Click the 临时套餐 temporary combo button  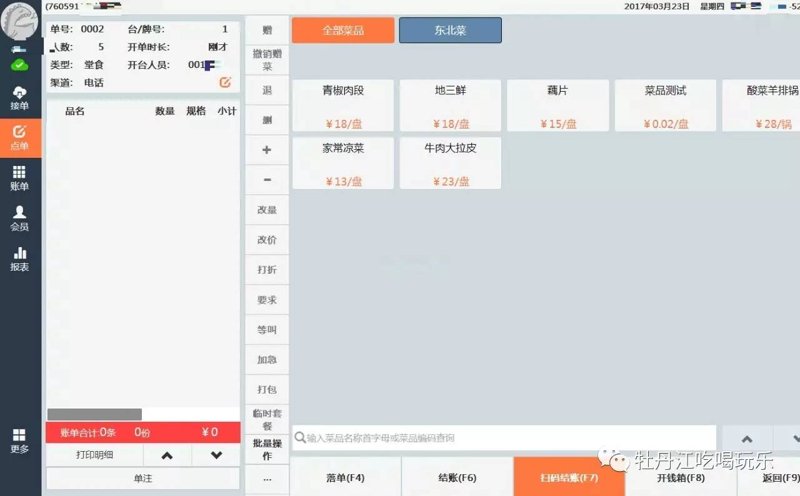click(267, 419)
